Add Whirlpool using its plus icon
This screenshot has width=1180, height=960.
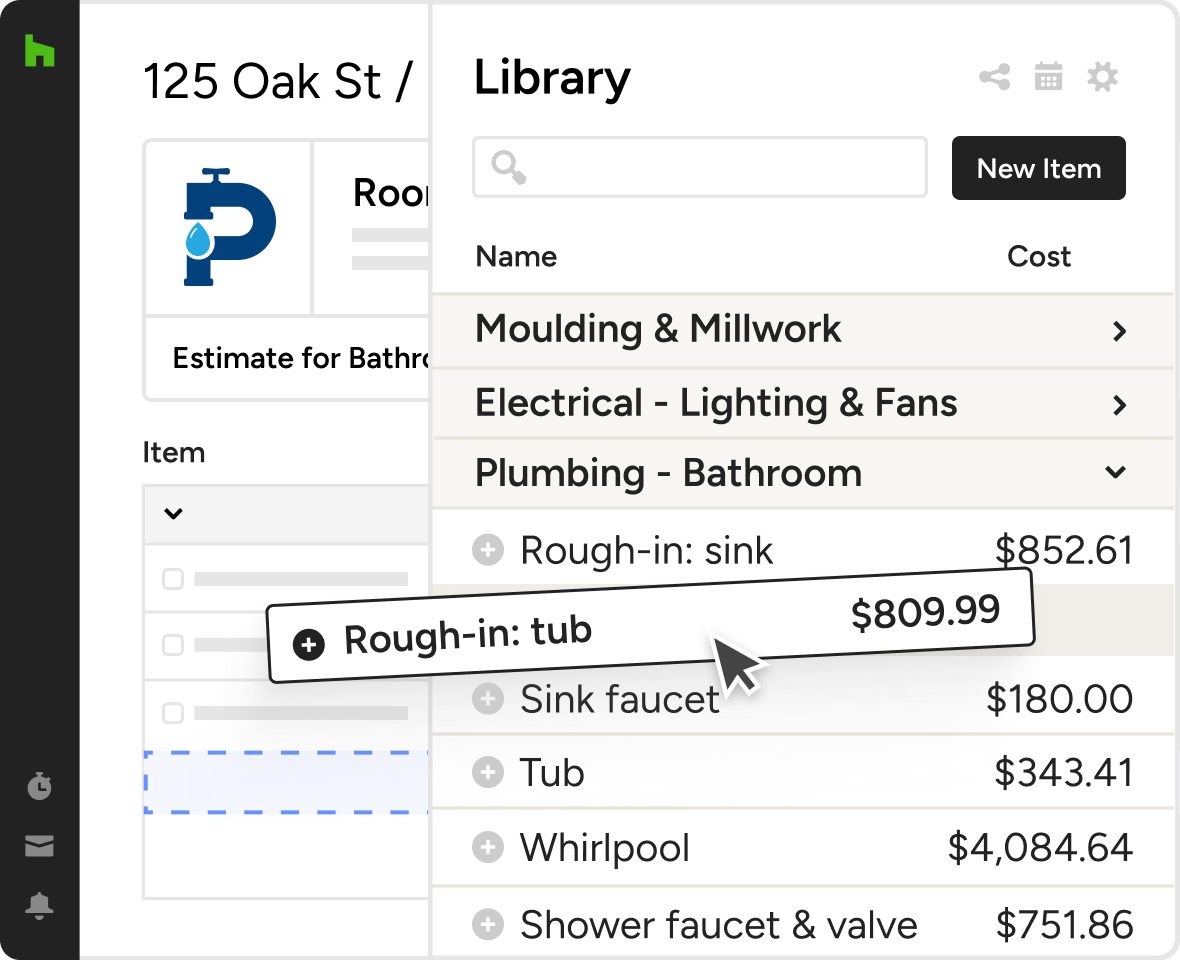tap(487, 847)
